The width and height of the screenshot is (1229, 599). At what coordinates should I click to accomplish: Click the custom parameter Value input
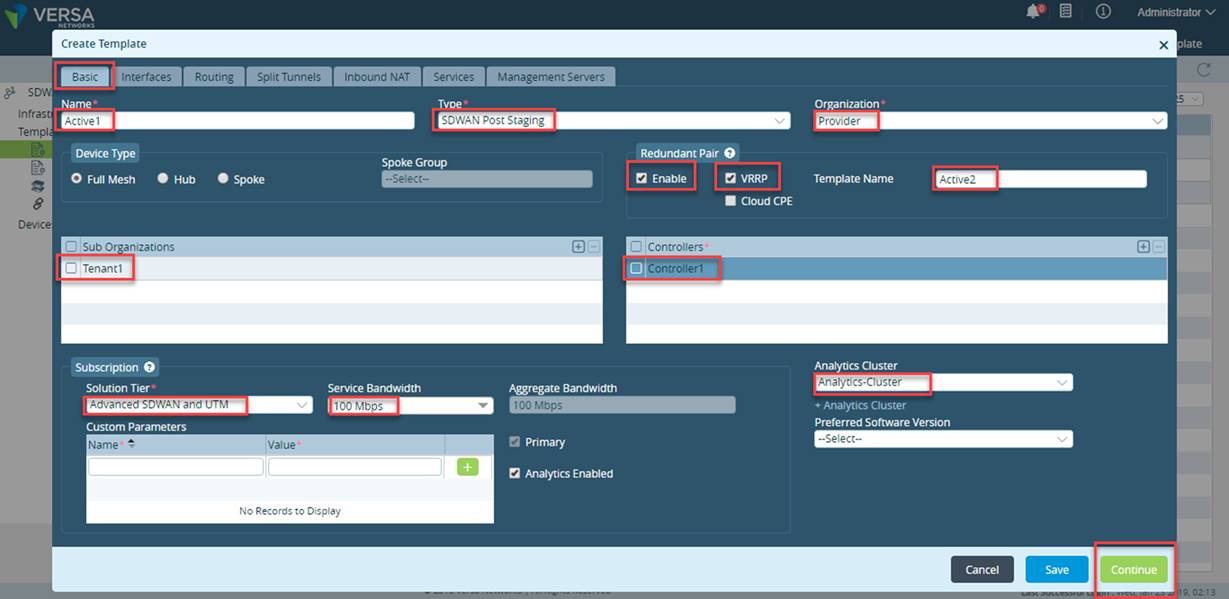click(354, 467)
